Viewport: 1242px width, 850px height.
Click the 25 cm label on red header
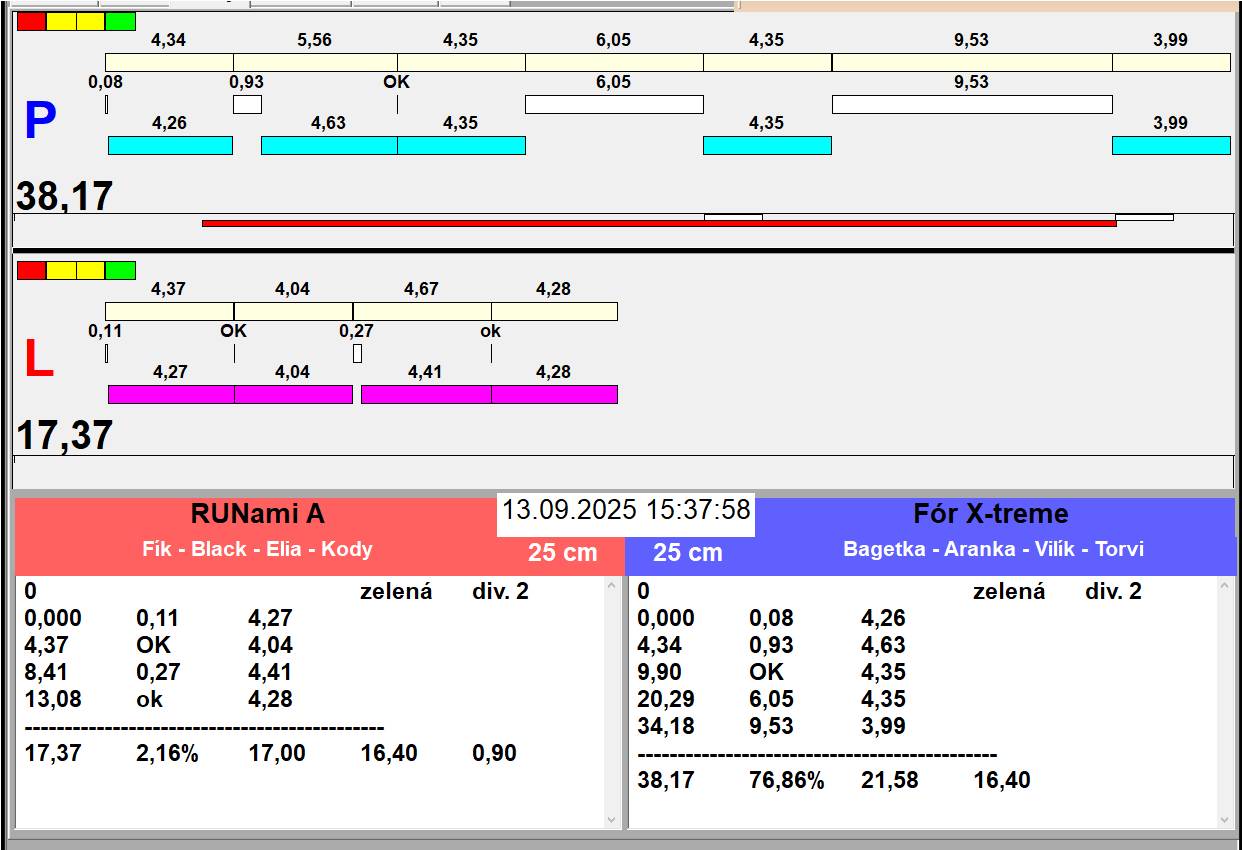(x=563, y=552)
